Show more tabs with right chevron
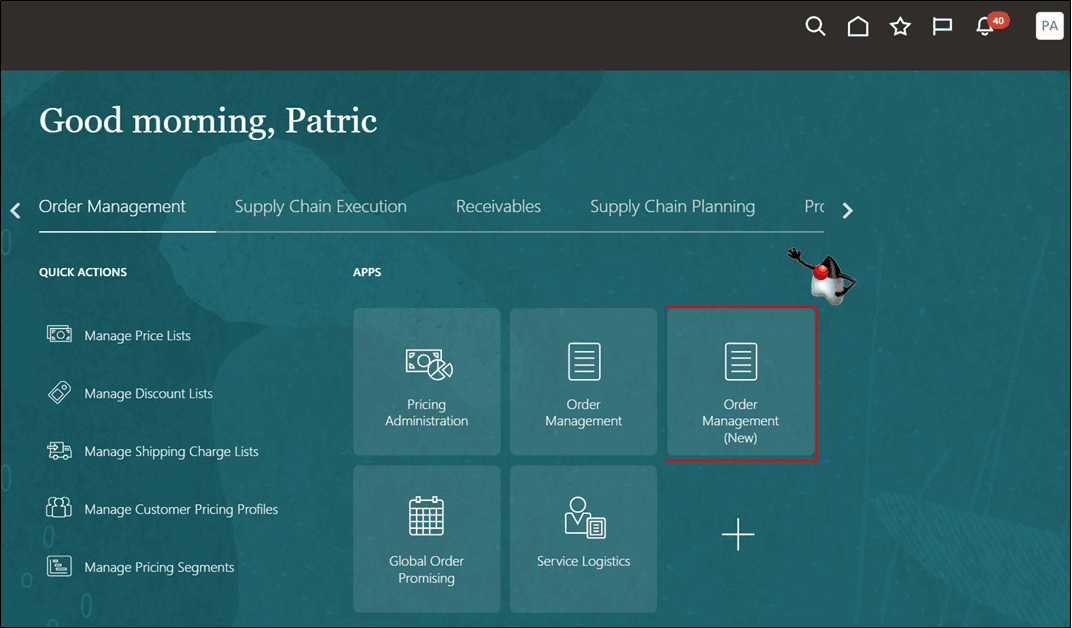 coord(848,210)
